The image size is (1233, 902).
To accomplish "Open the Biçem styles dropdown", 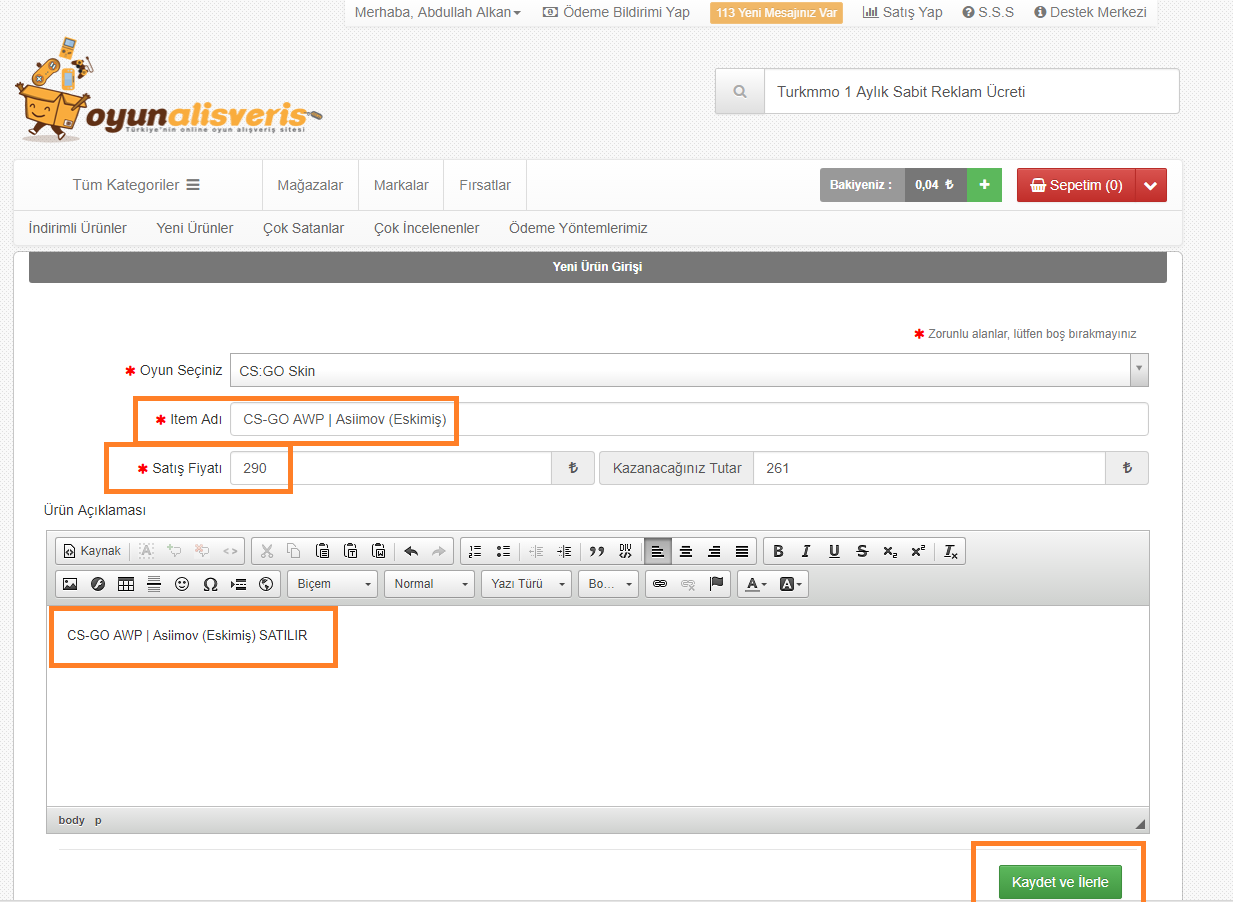I will tap(332, 583).
